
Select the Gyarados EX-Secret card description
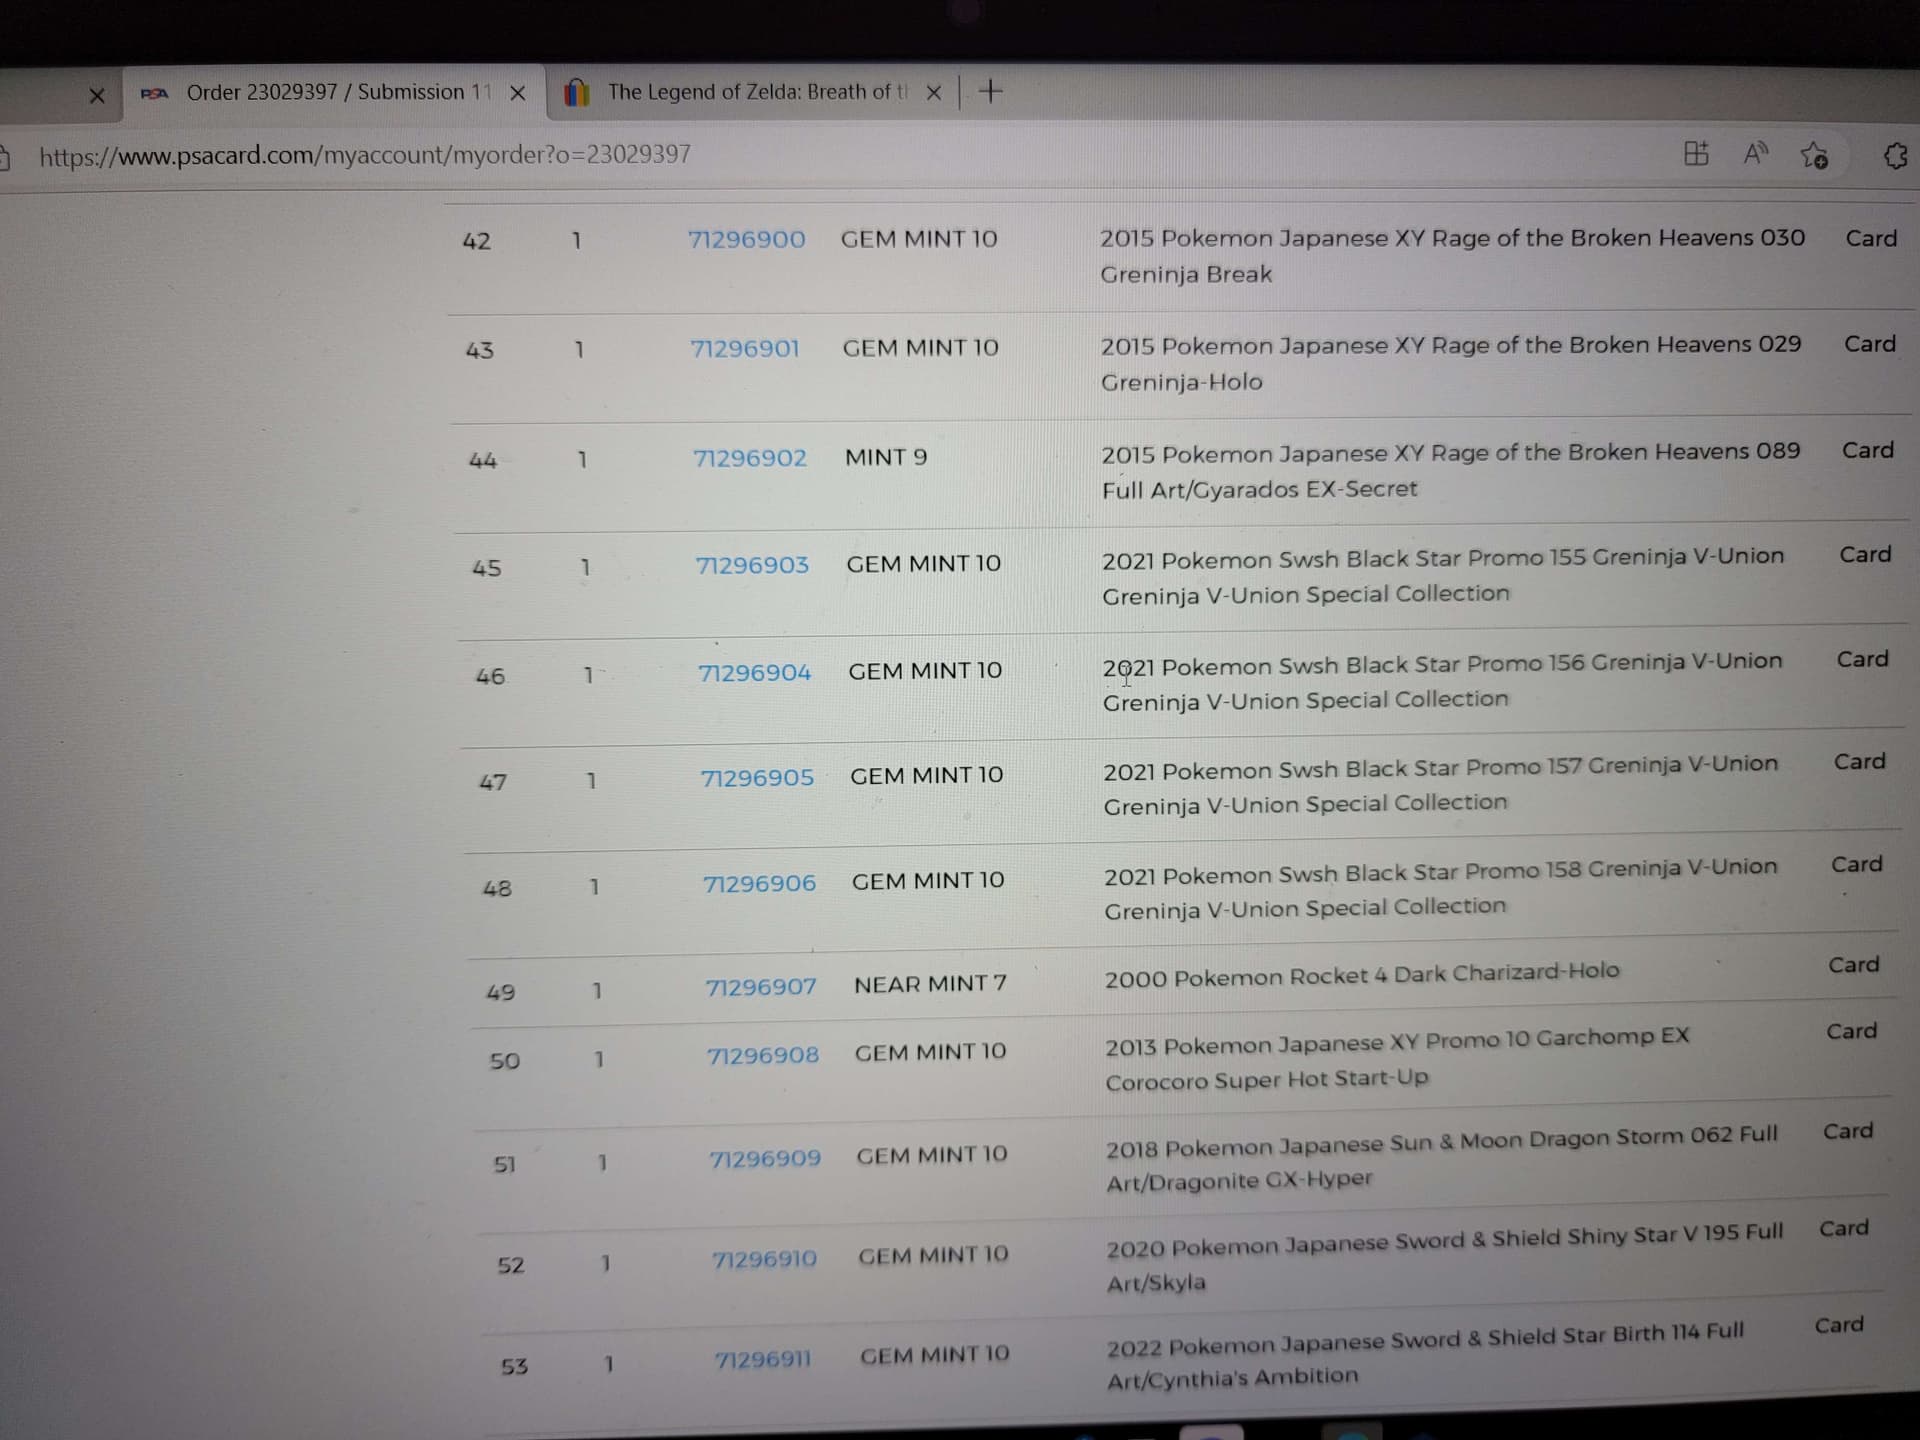click(1451, 471)
